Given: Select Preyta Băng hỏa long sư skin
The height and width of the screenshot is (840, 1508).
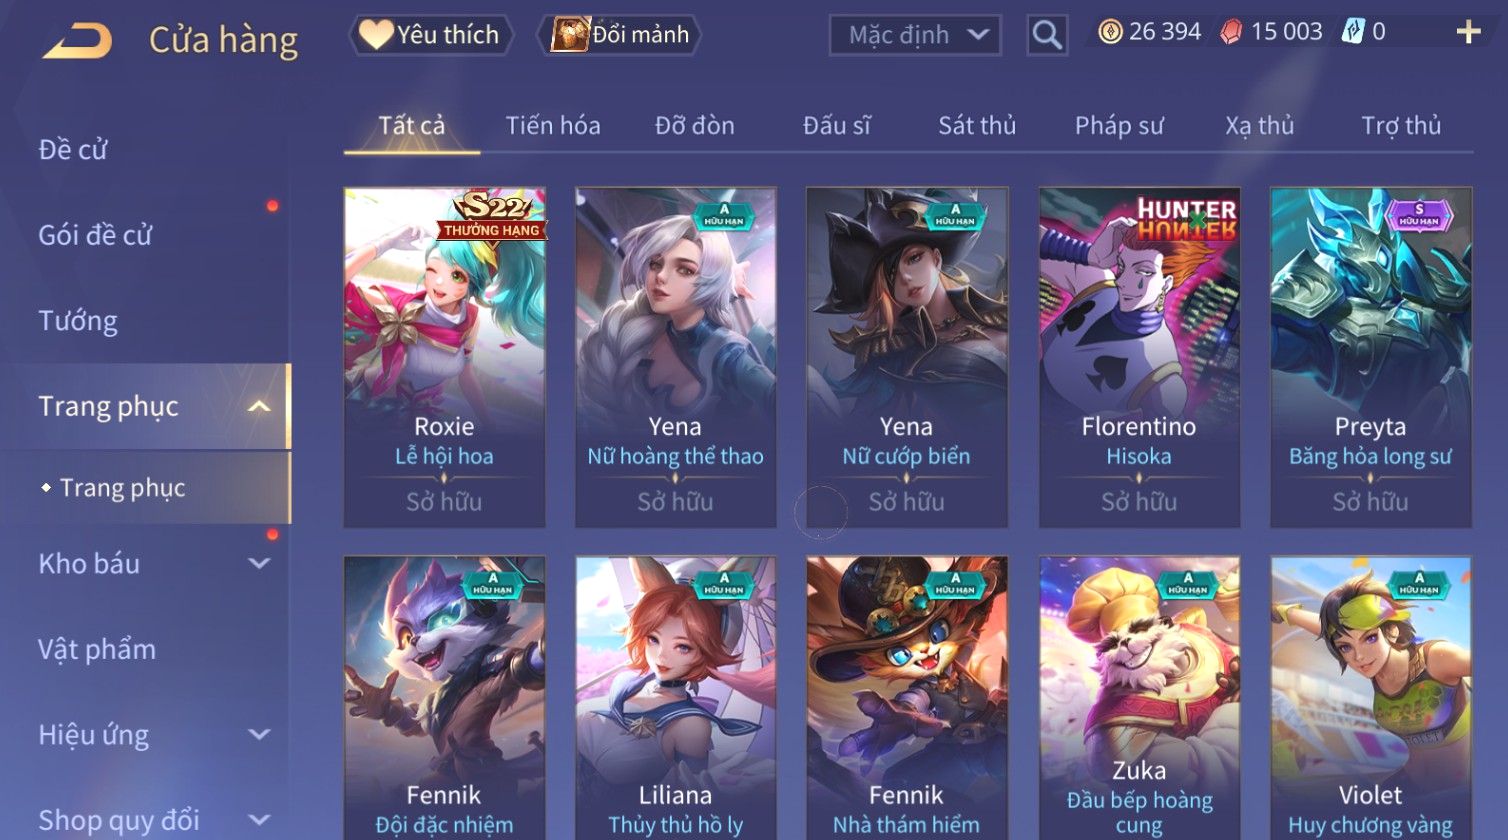Looking at the screenshot, I should 1370,357.
